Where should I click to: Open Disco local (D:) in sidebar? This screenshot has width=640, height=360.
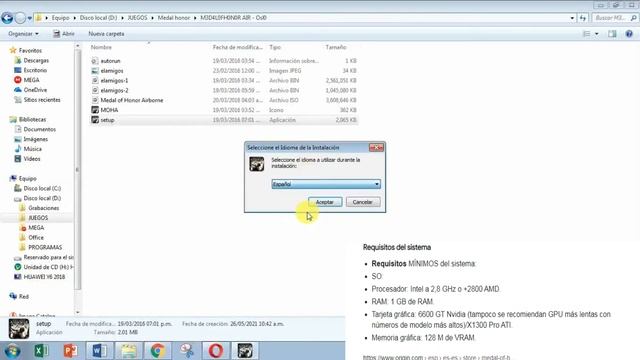pos(42,198)
